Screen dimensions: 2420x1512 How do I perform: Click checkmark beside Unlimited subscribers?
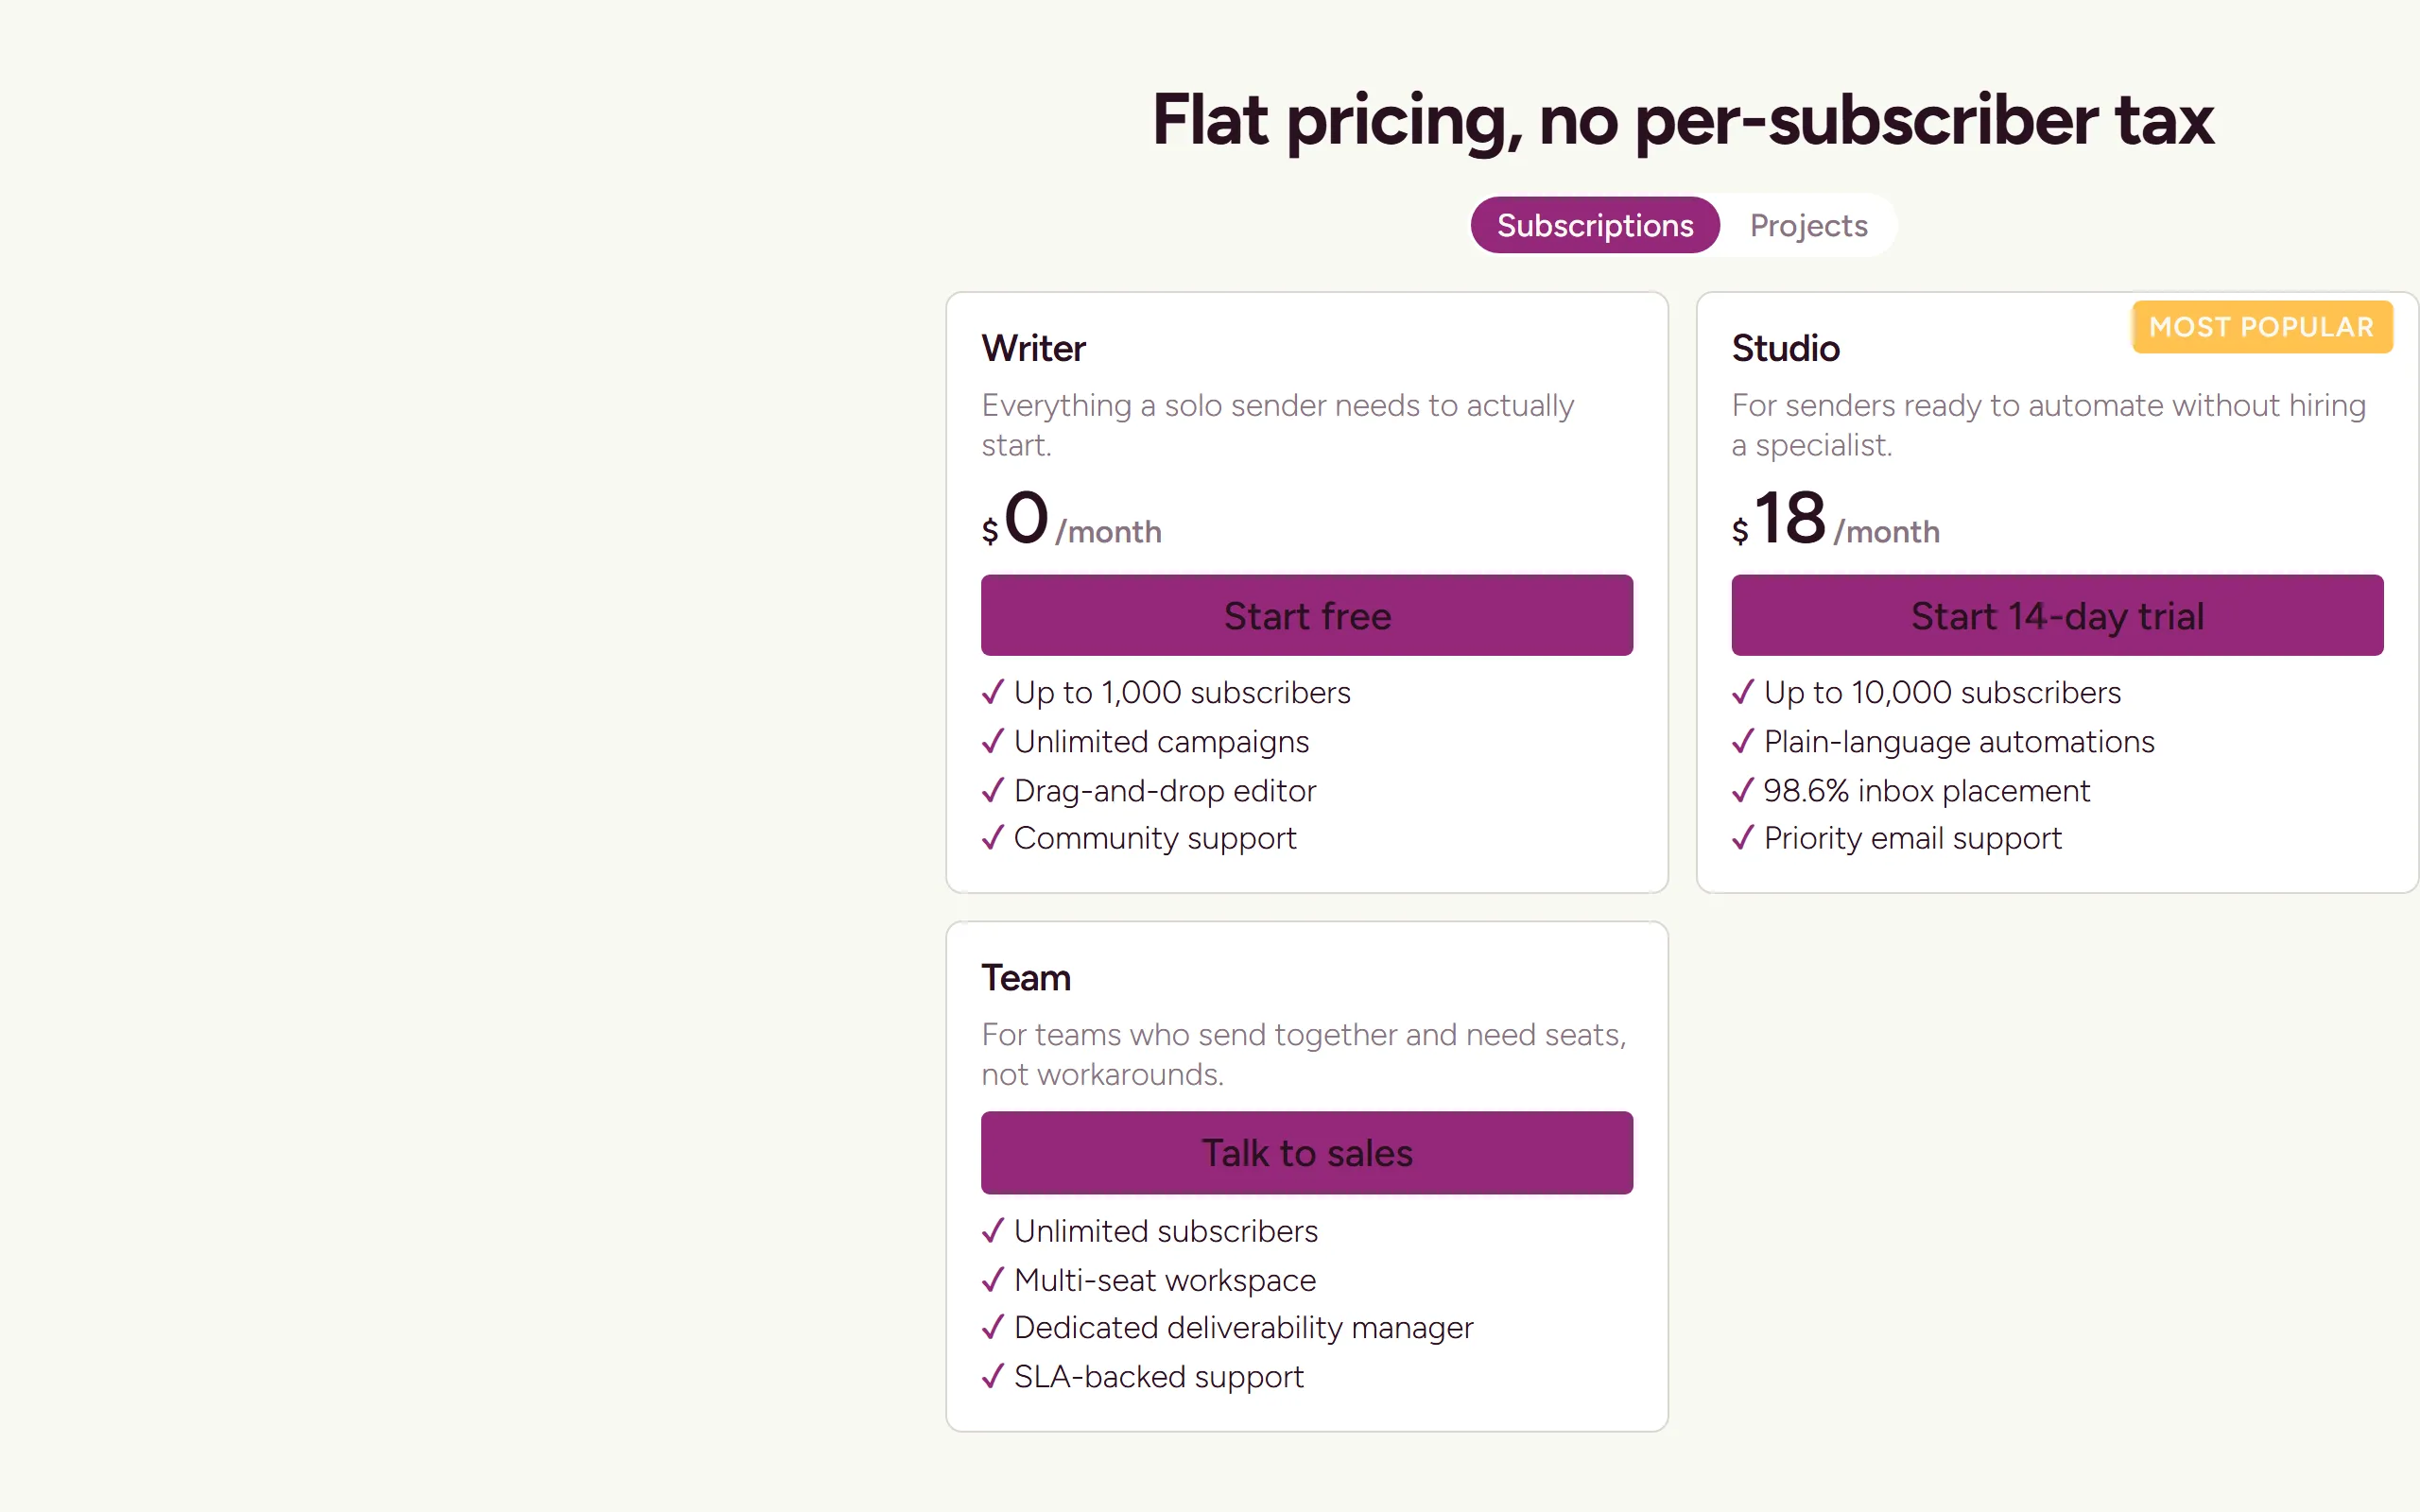(993, 1230)
